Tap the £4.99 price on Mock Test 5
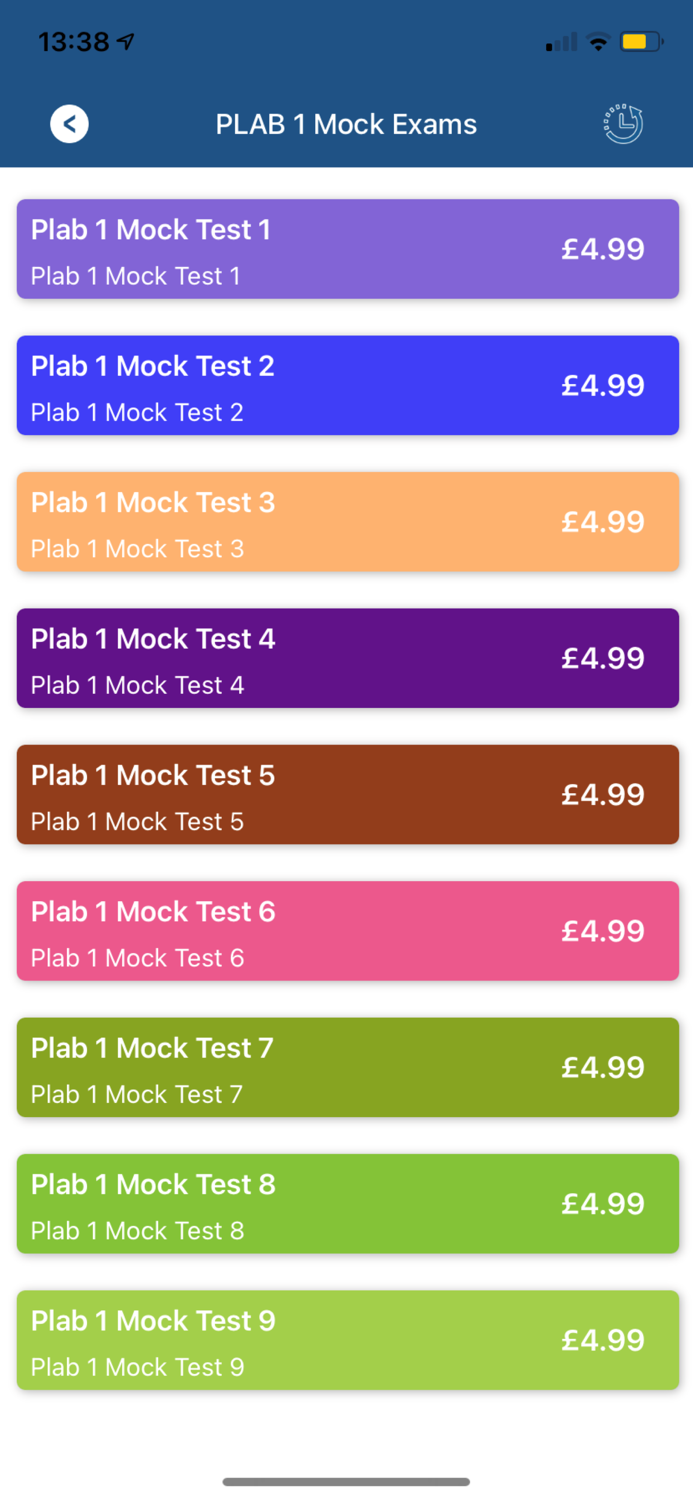693x1500 pixels. pyautogui.click(x=603, y=794)
